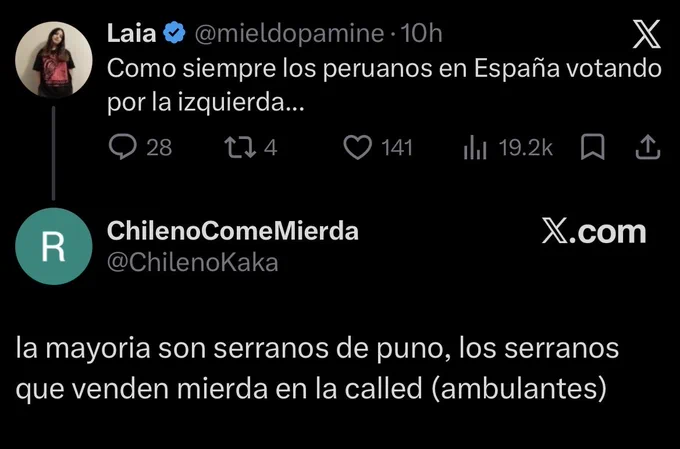Open the view analytics bar chart icon
The height and width of the screenshot is (449, 680).
click(475, 147)
